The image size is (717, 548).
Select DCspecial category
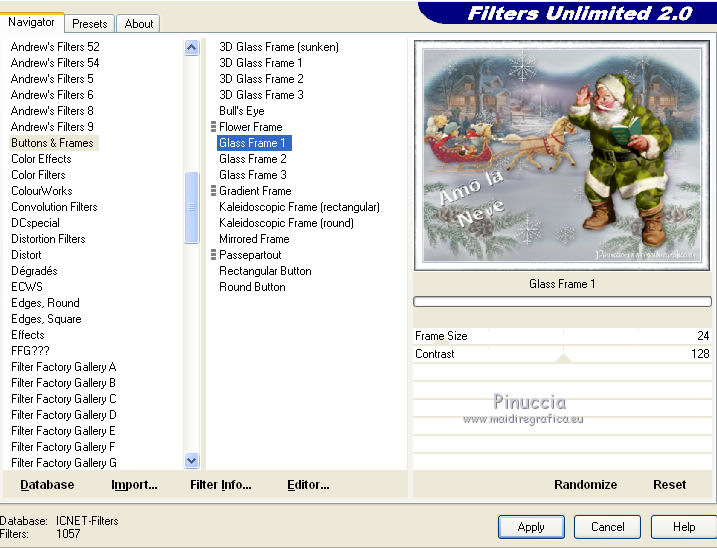[35, 223]
